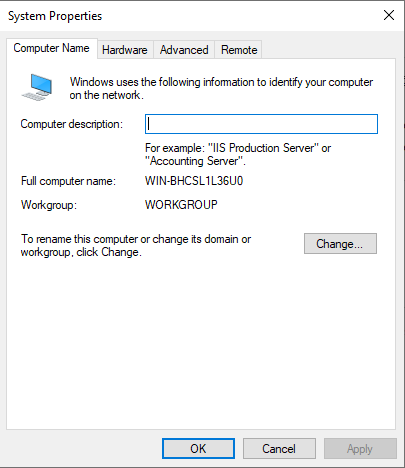The image size is (405, 468).
Task: Confirm with the OK button
Action: point(198,449)
